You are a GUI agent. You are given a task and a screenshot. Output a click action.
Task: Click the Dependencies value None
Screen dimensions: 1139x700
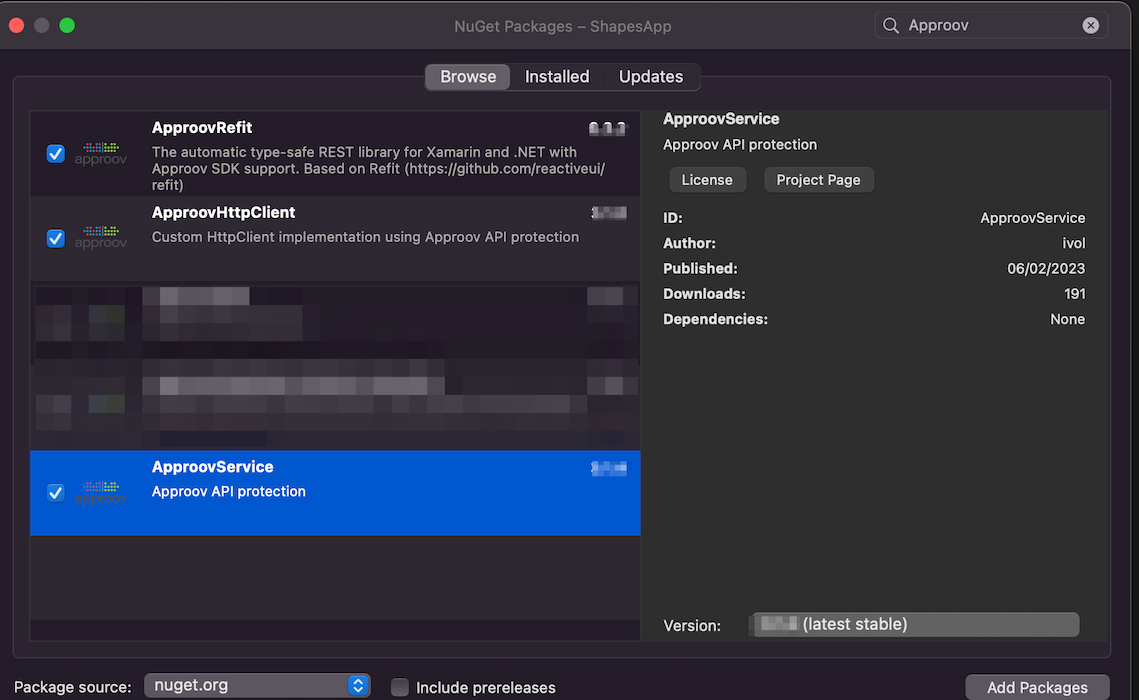point(1067,320)
